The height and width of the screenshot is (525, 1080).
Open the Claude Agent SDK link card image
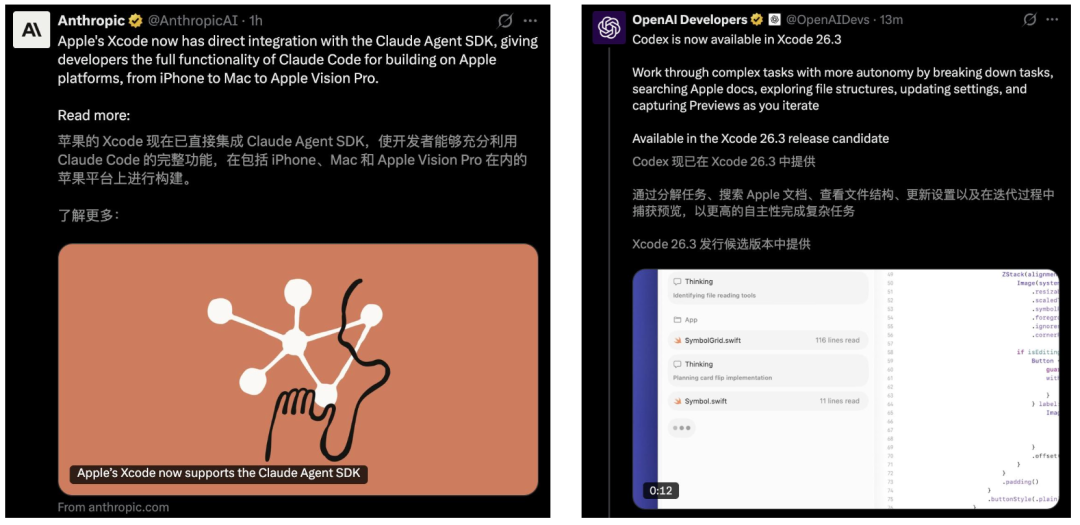298,368
